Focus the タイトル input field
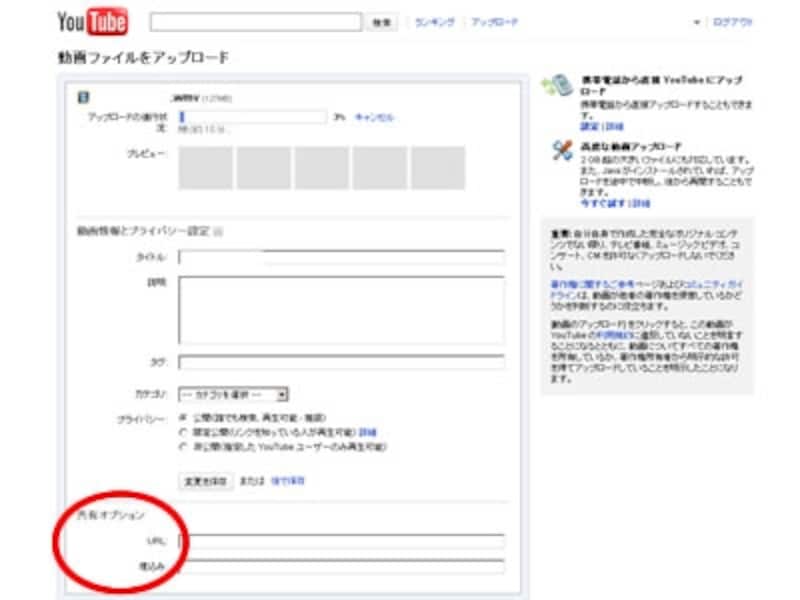The width and height of the screenshot is (800, 600). point(341,257)
